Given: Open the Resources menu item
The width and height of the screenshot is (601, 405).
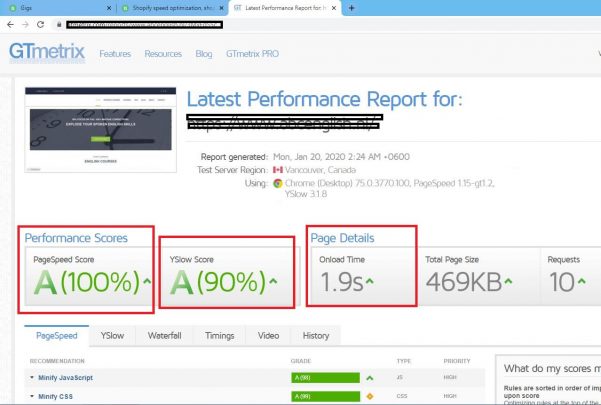Looking at the screenshot, I should (x=163, y=54).
